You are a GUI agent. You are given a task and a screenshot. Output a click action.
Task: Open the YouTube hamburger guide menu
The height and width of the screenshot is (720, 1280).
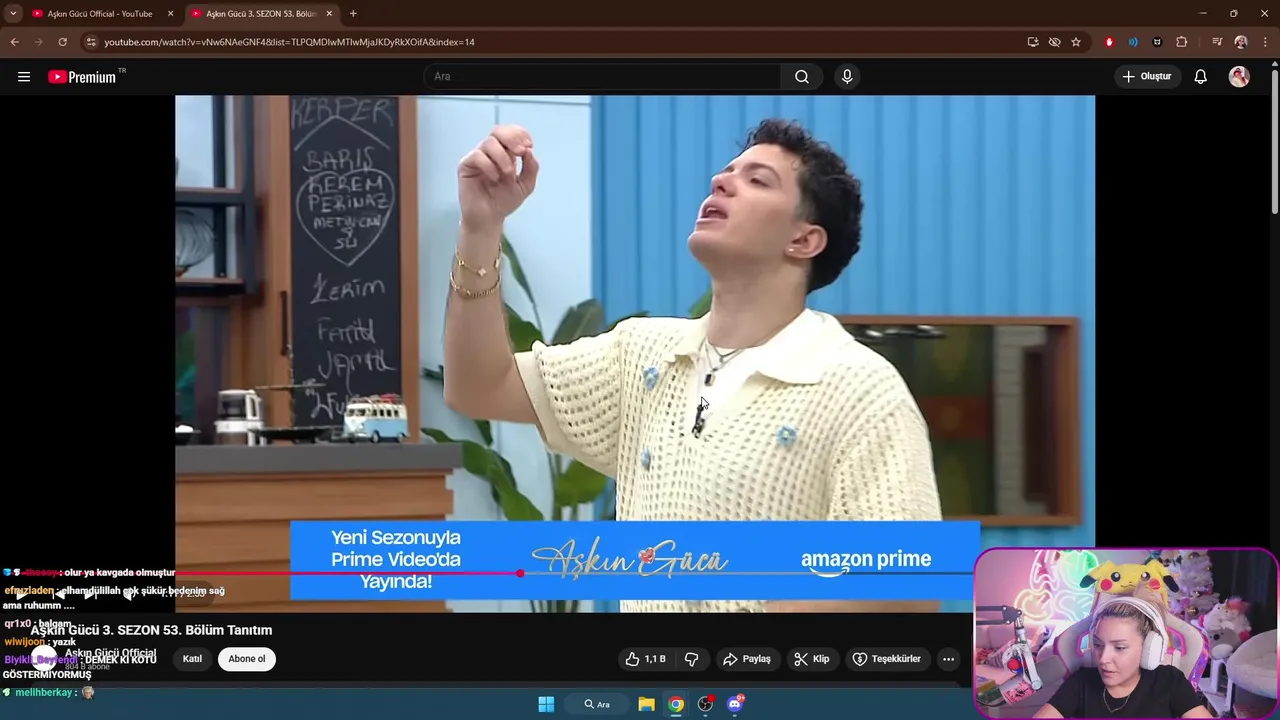24,77
